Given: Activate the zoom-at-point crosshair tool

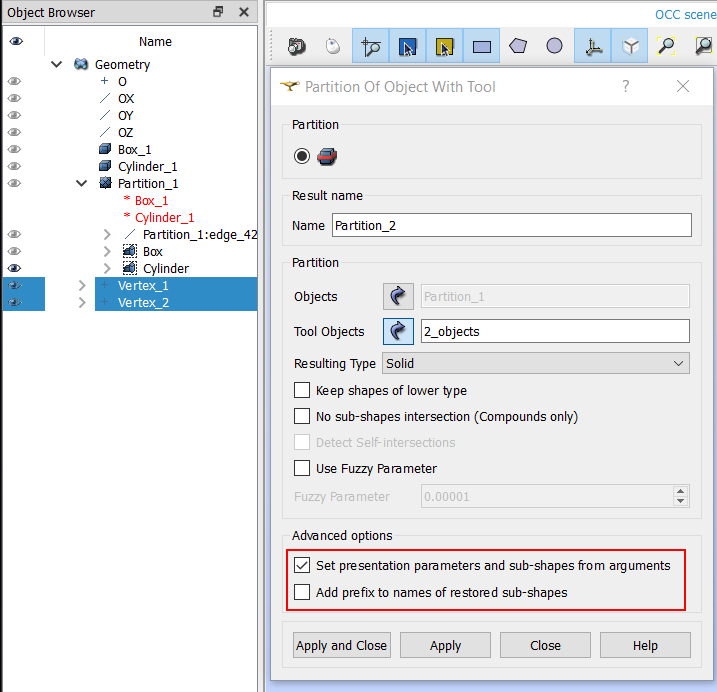Looking at the screenshot, I should 370,46.
